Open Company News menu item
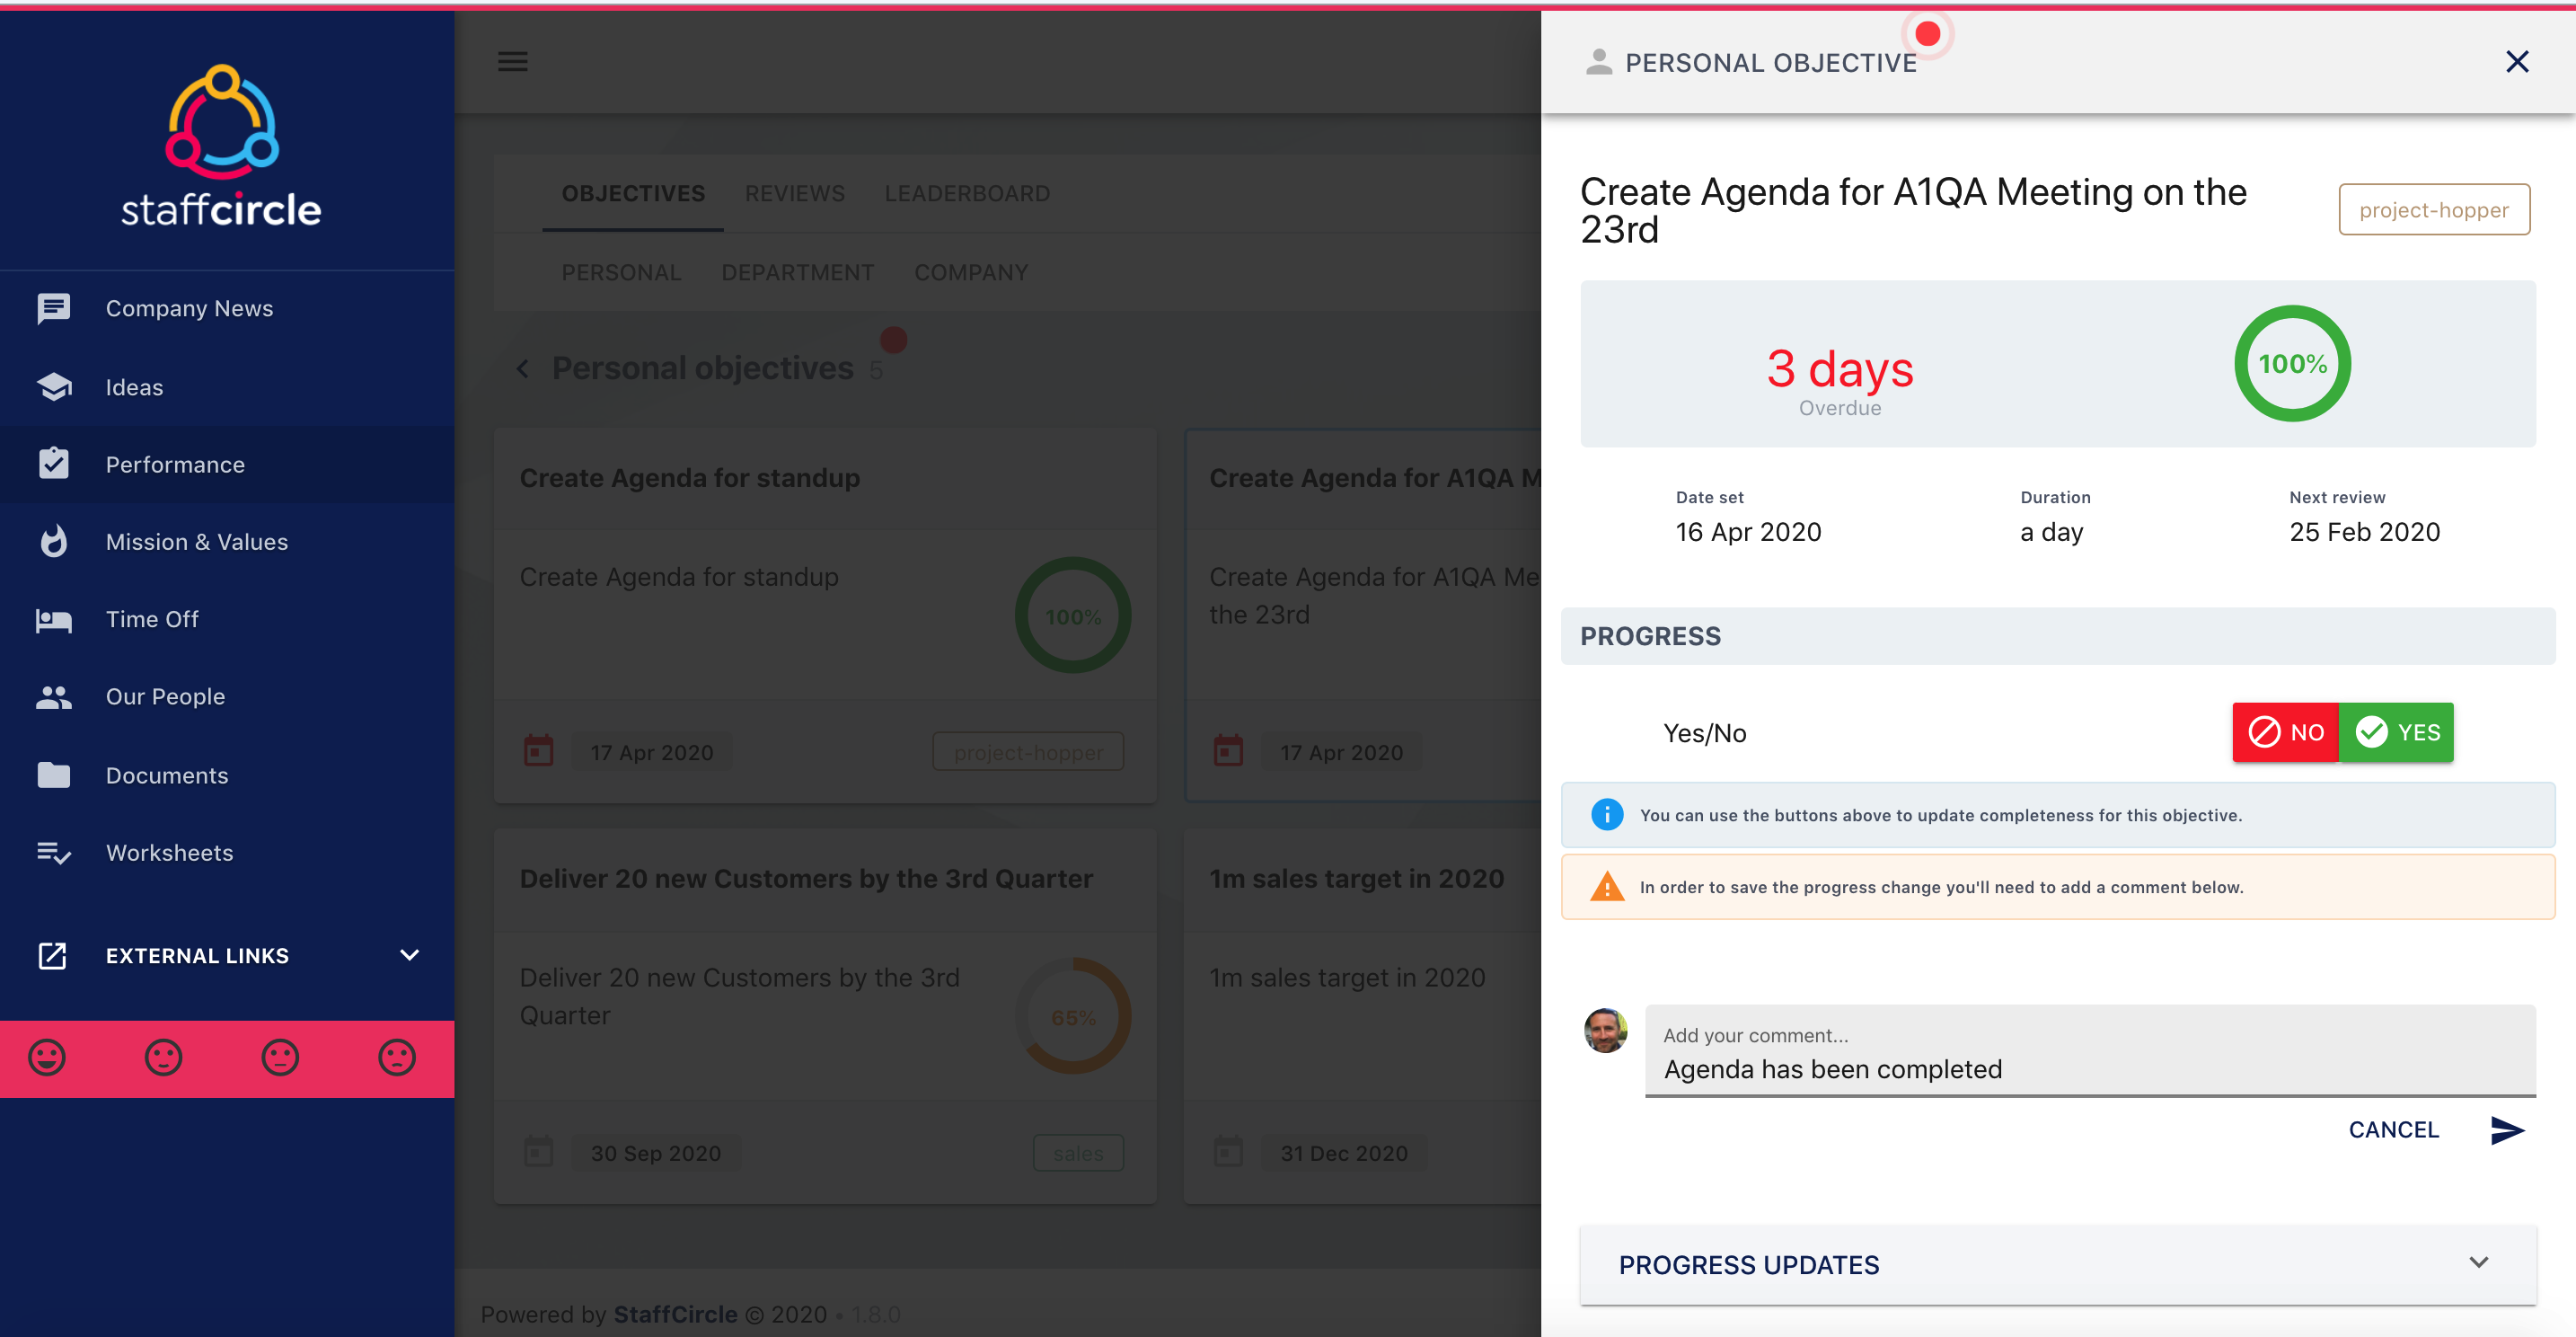The width and height of the screenshot is (2576, 1337). (x=227, y=308)
